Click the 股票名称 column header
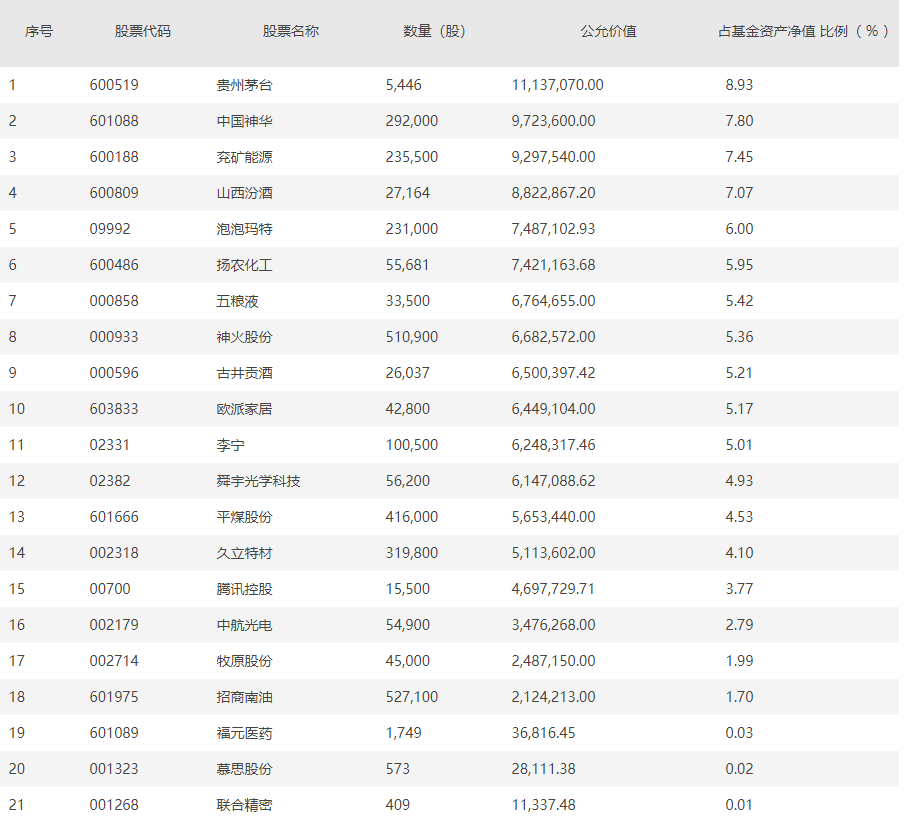The image size is (909, 825). click(x=290, y=31)
